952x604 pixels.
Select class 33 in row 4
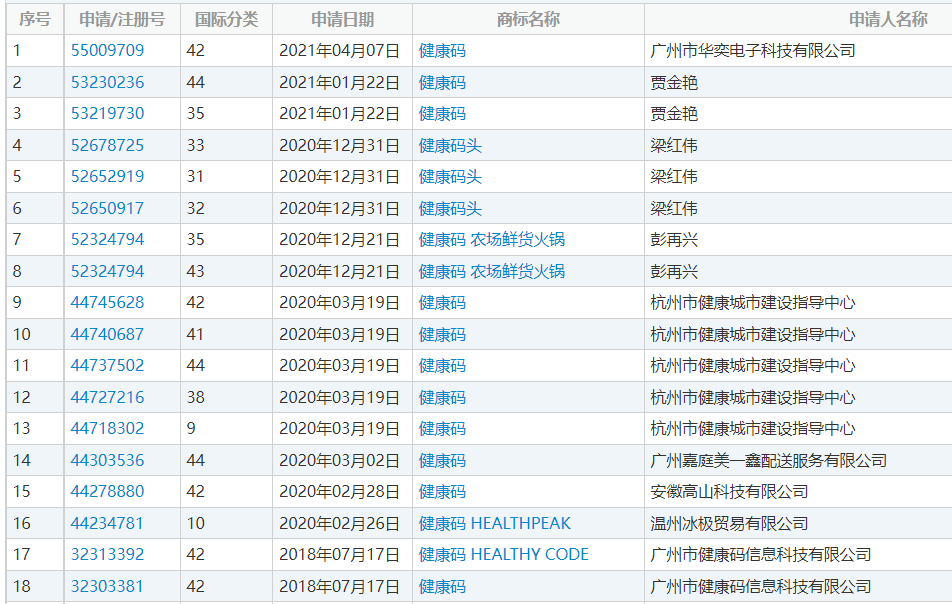click(x=196, y=146)
